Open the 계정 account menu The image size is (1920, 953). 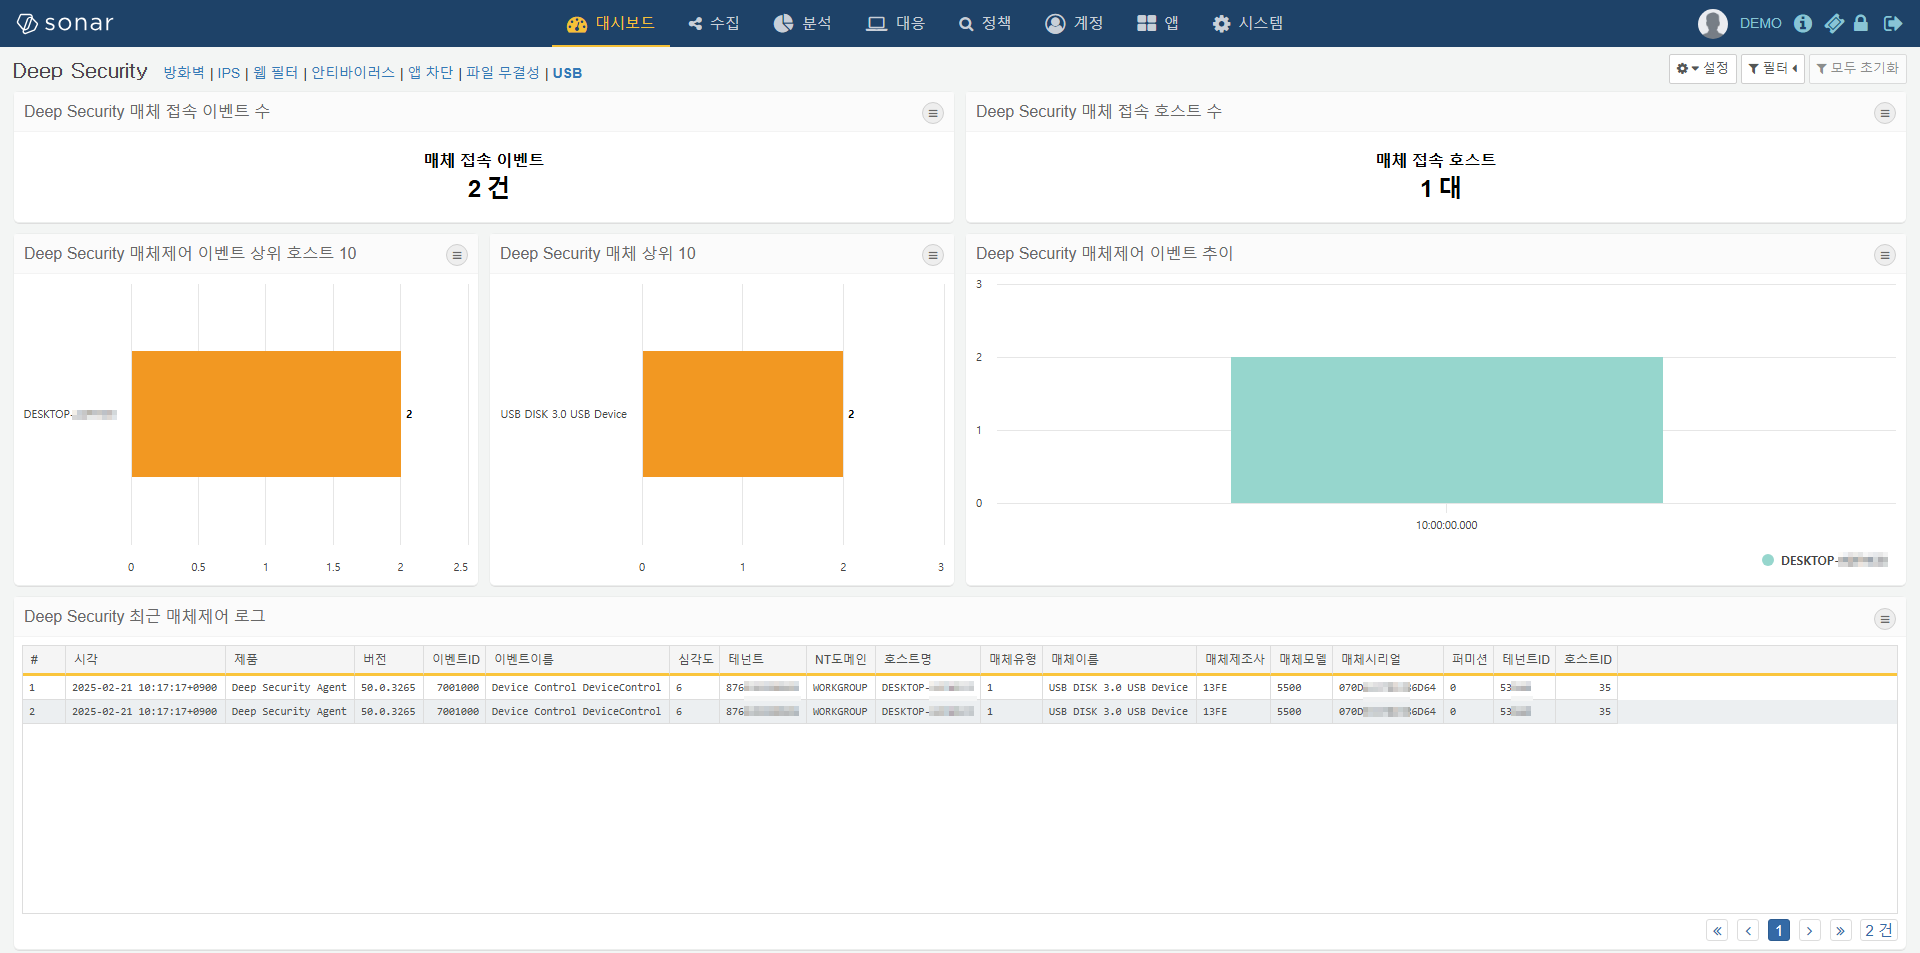coord(1074,23)
